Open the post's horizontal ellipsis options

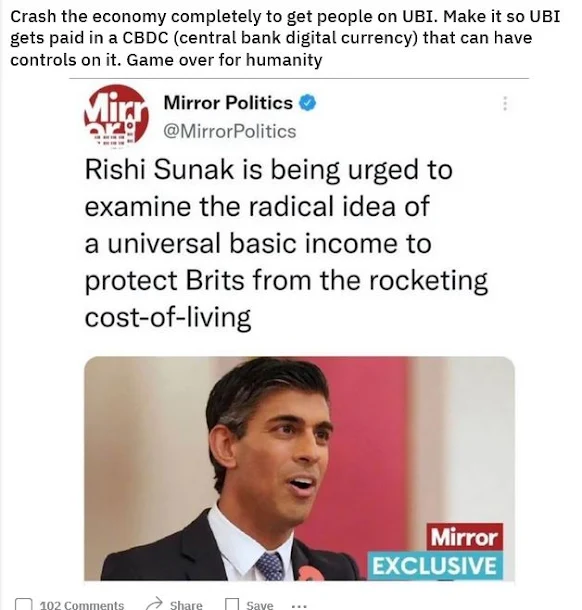coord(299,606)
